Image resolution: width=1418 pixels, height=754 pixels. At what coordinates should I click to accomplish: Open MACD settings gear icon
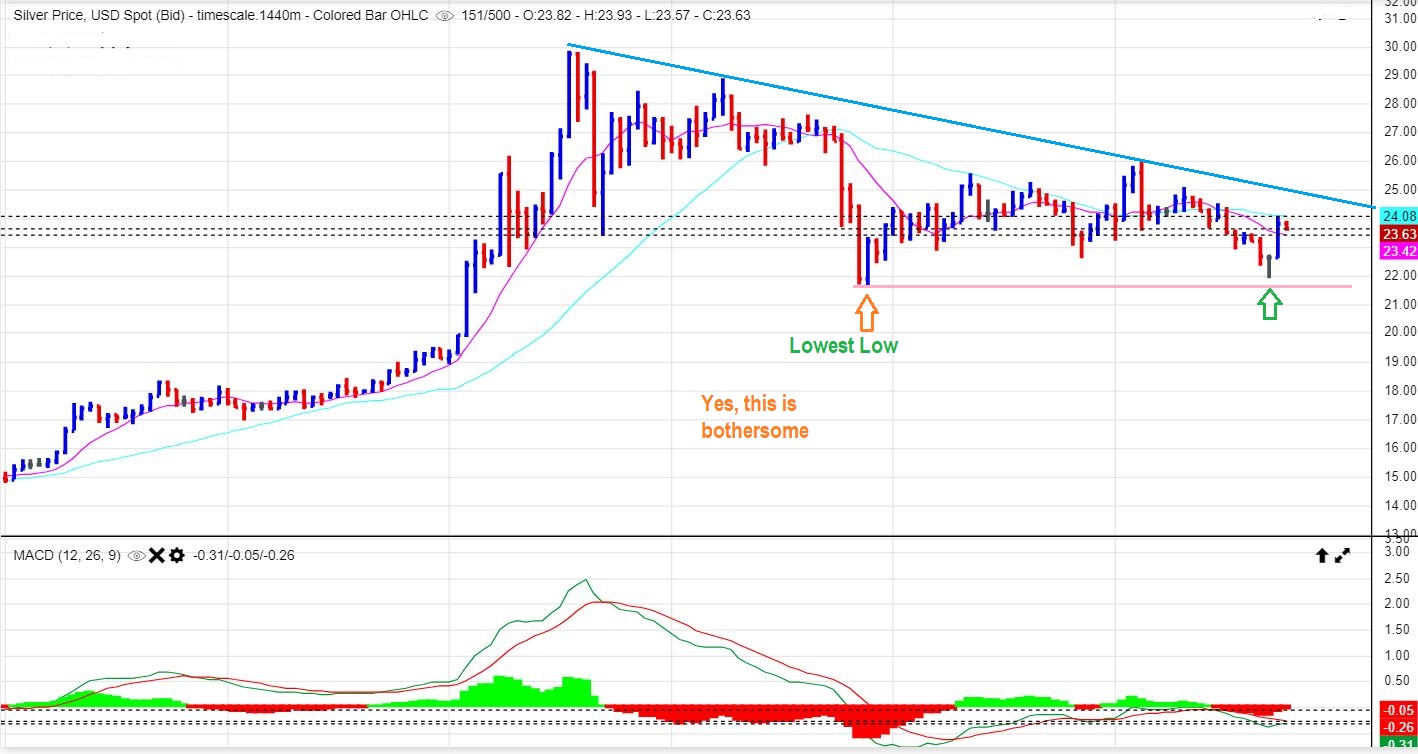point(176,556)
